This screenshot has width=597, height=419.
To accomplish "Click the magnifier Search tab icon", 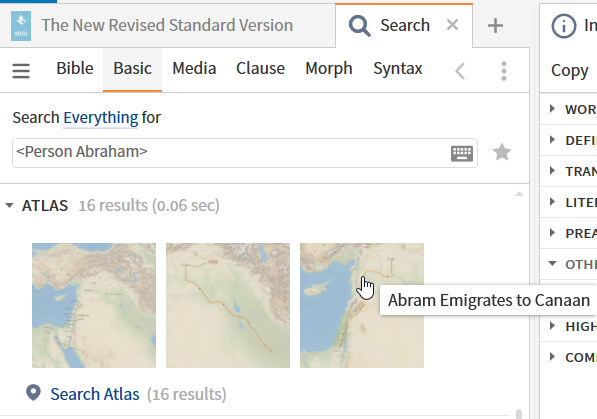I will point(359,26).
